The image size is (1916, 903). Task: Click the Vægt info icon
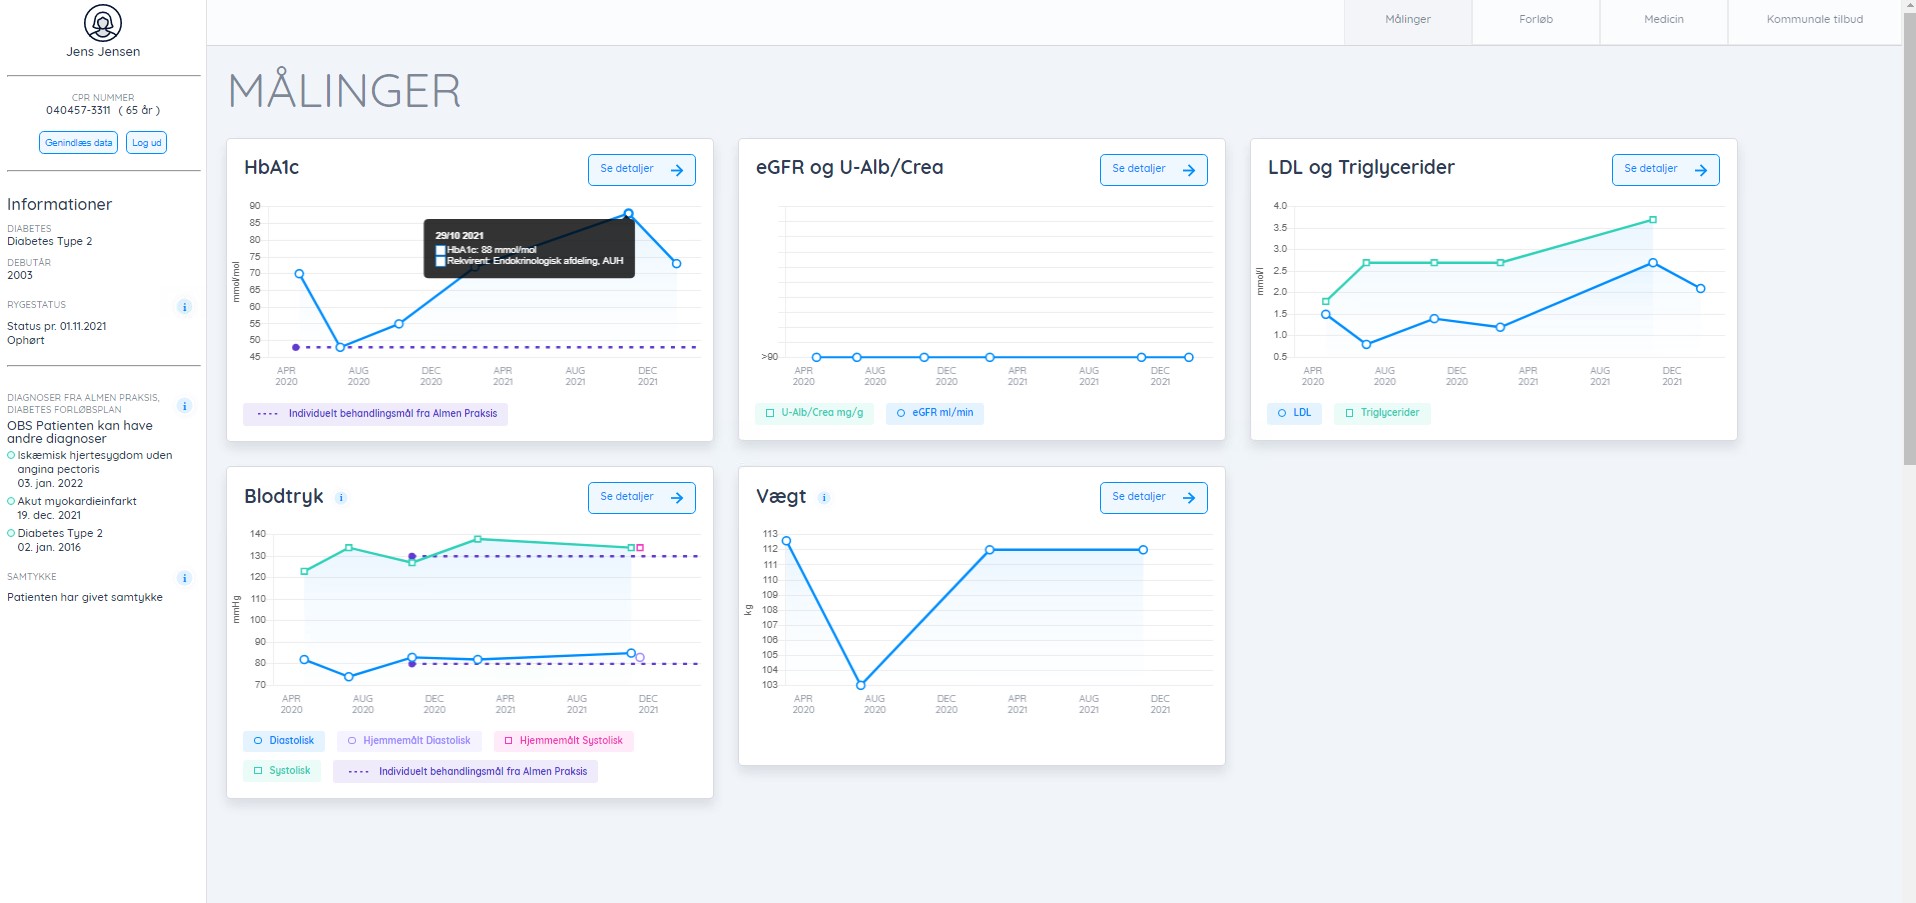(824, 498)
